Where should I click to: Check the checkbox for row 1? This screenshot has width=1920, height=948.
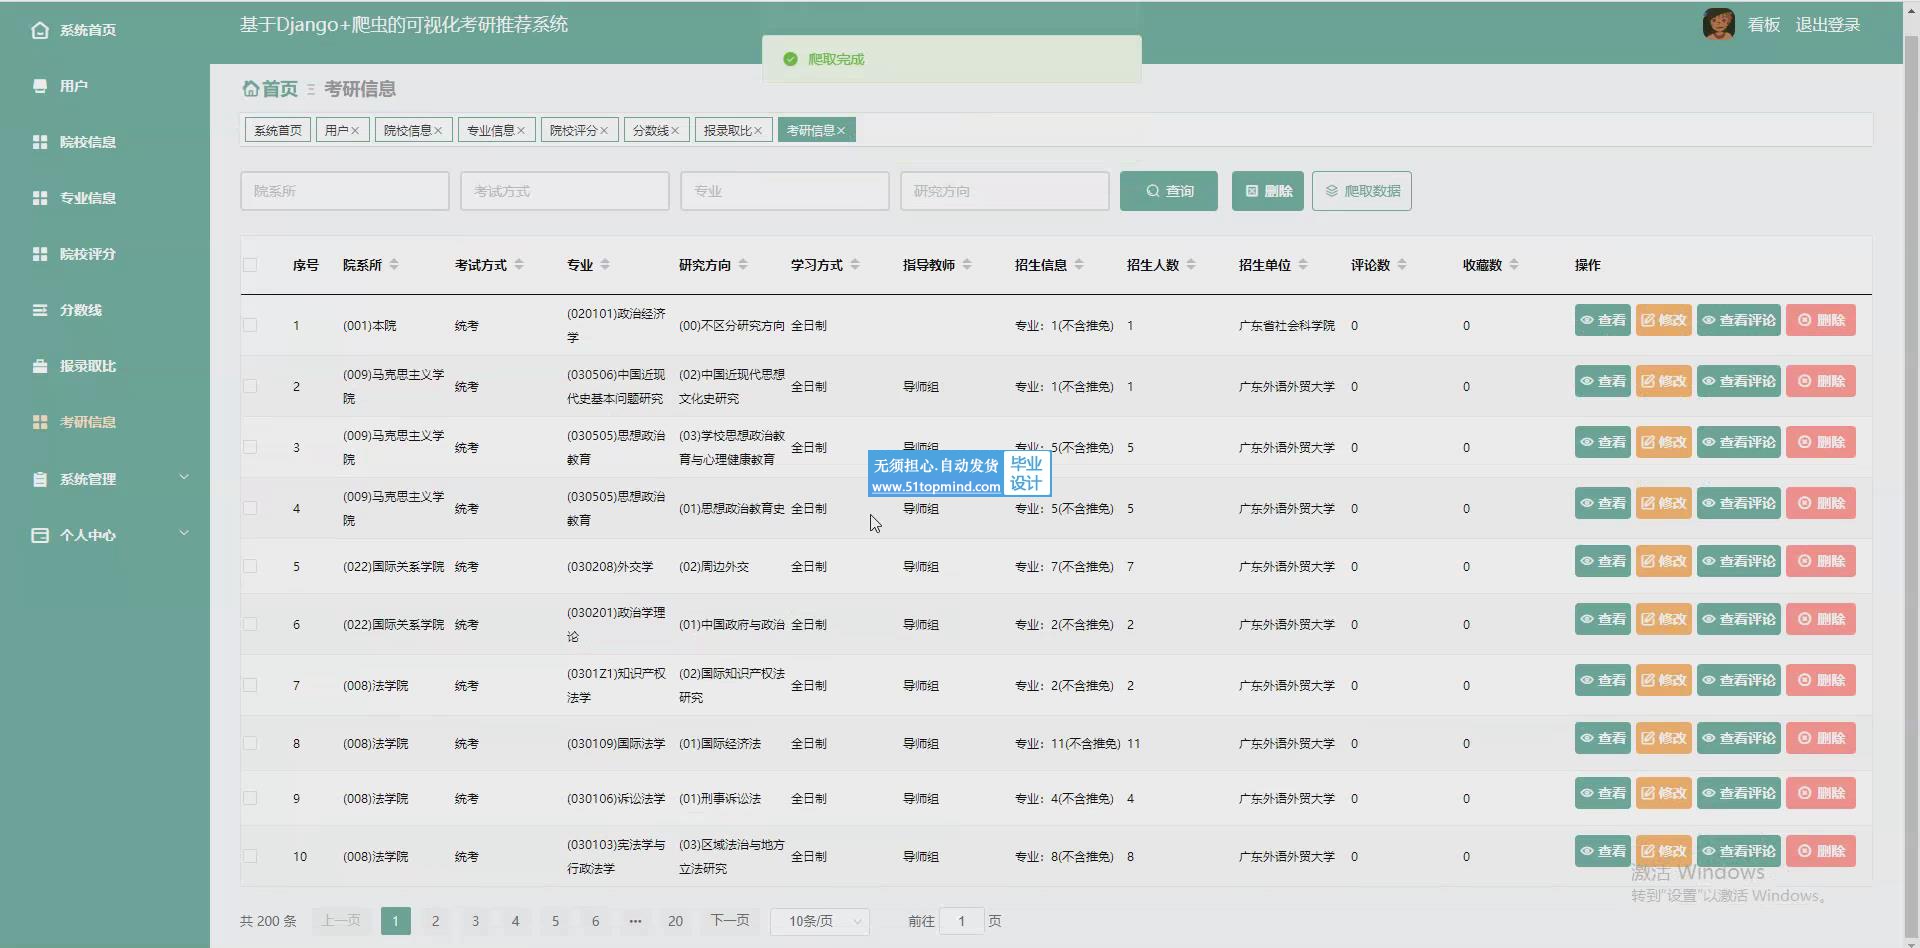coord(250,325)
